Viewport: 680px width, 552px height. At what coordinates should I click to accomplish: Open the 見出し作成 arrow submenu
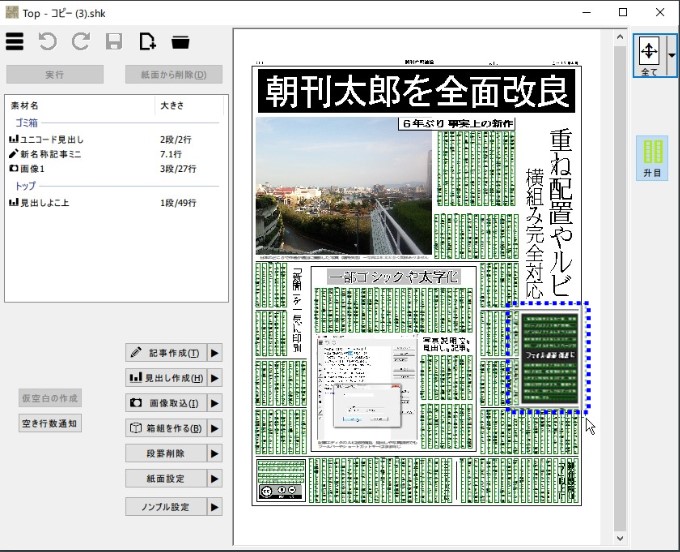(215, 378)
